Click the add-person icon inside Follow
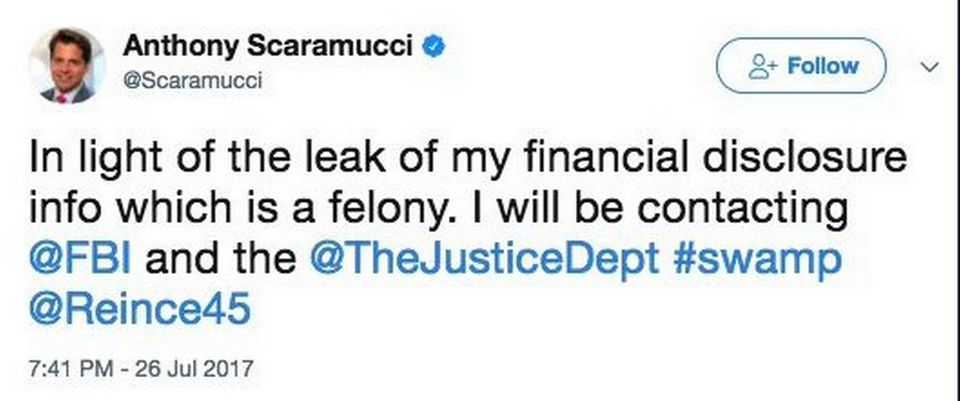Viewport: 960px width, 401px height. (763, 67)
